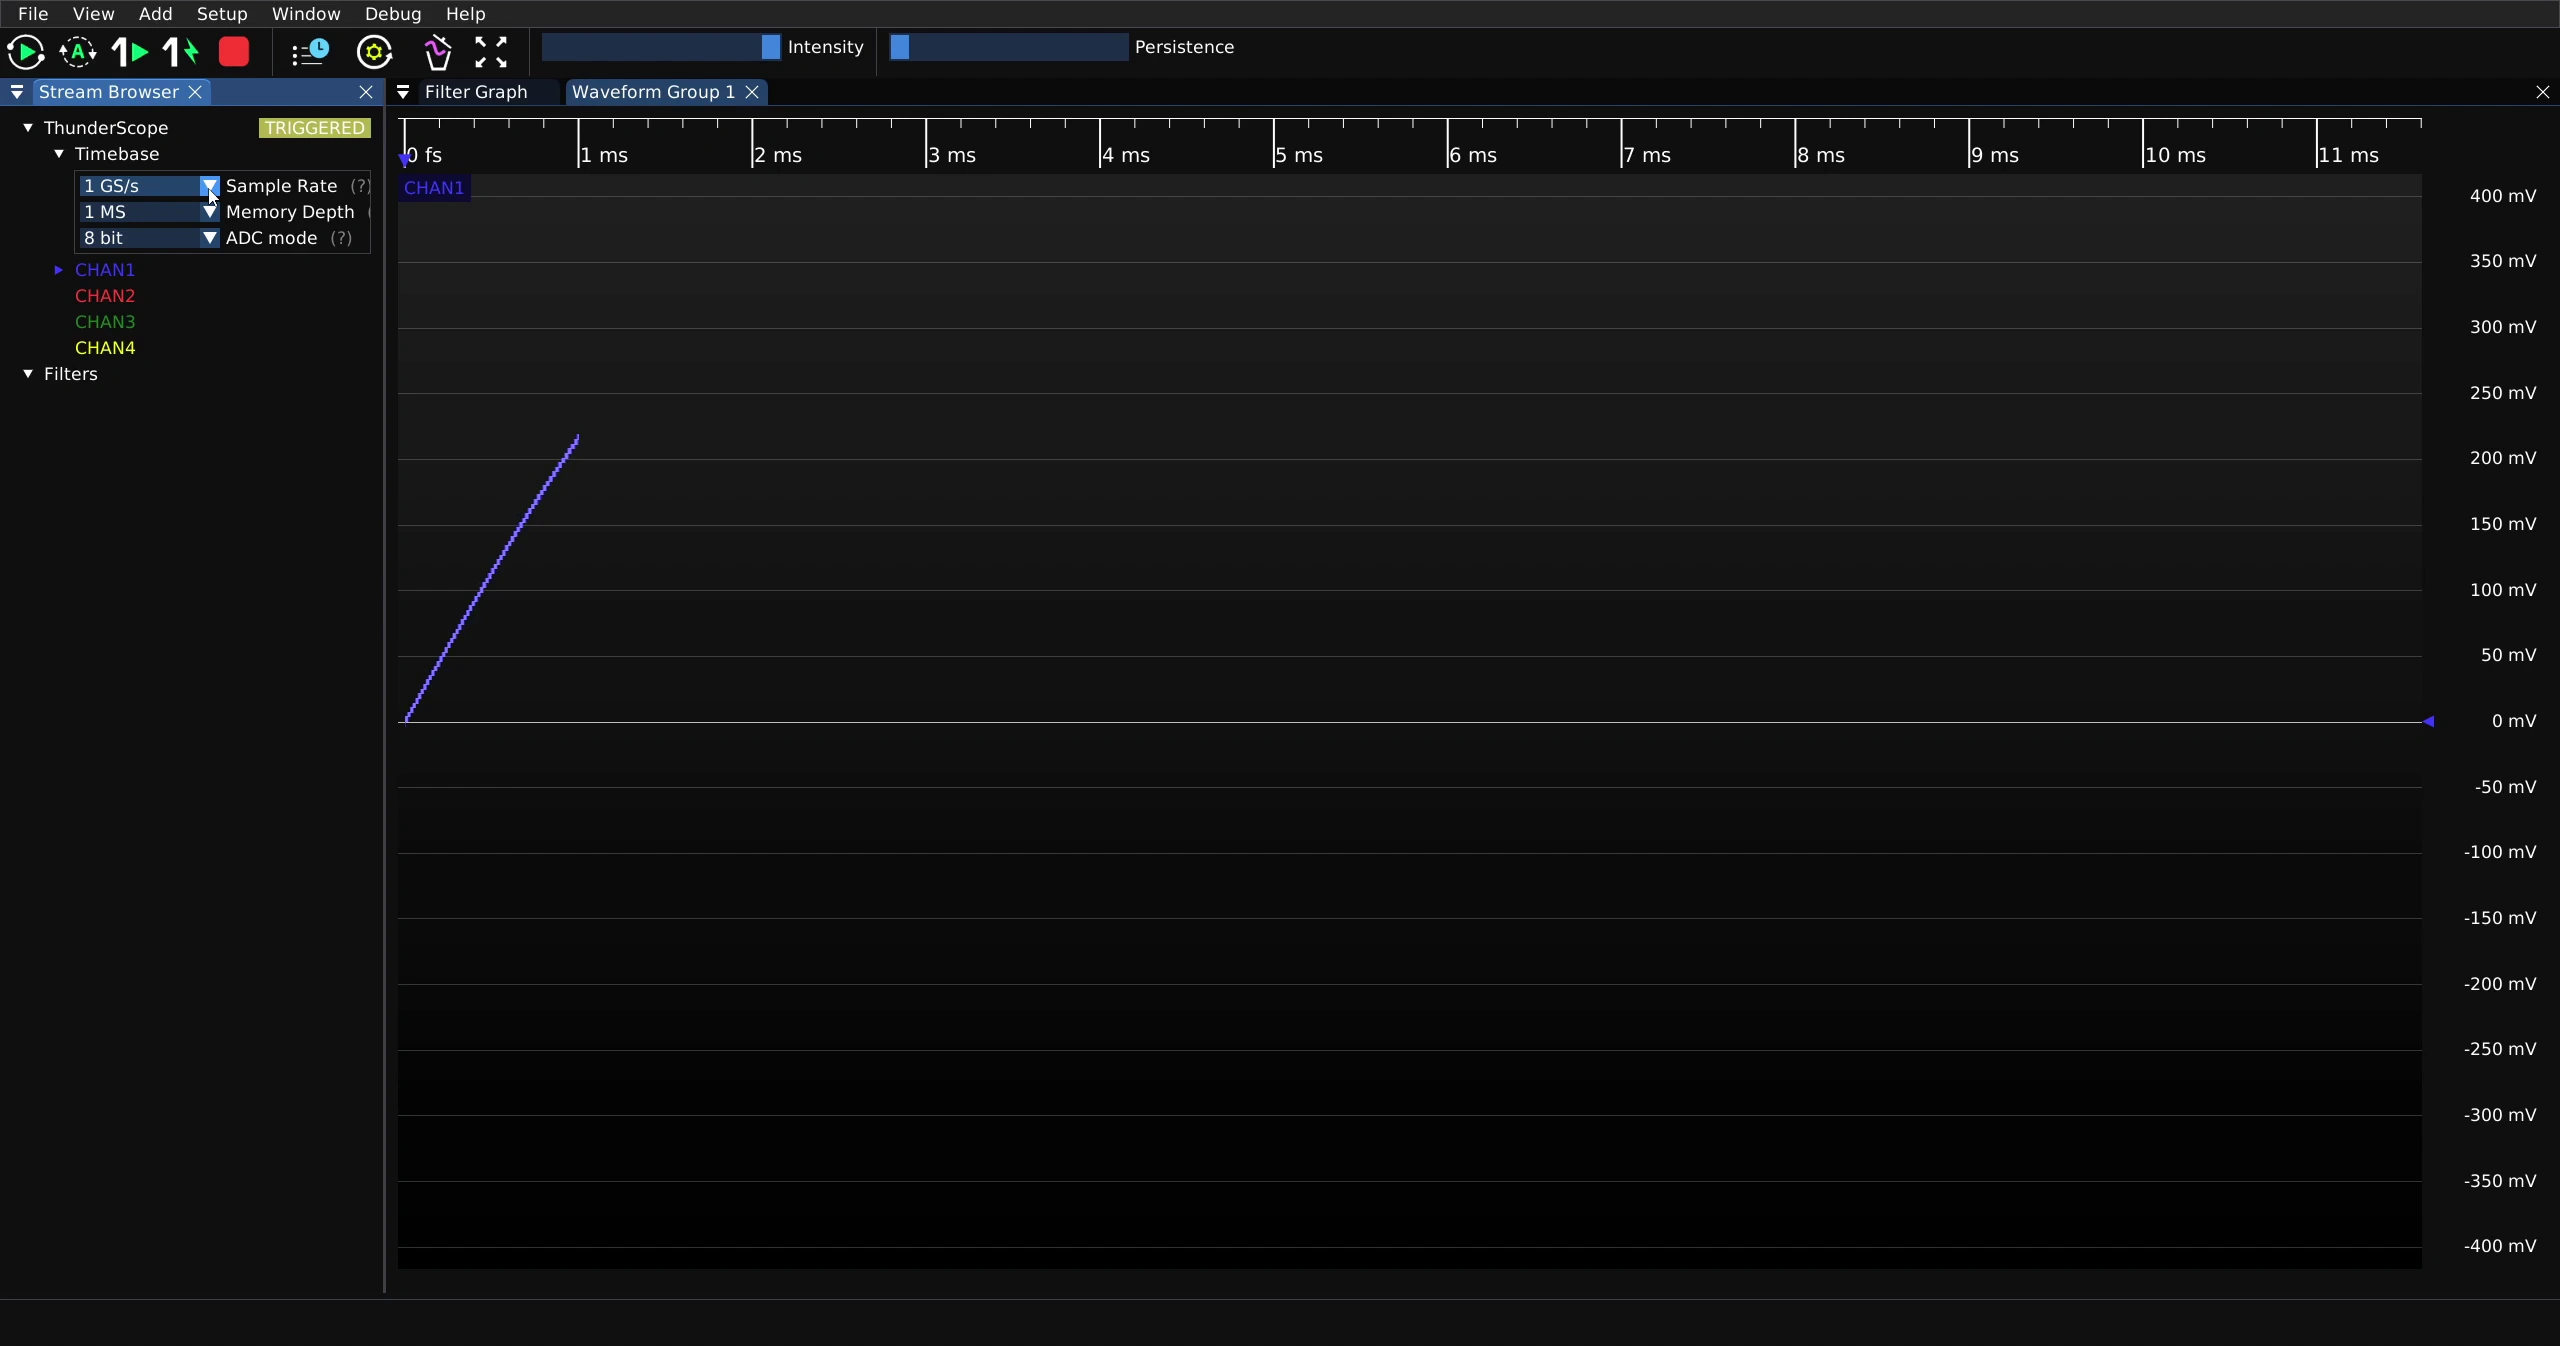
Task: Close the left Stream Browser dock panel
Action: (366, 92)
